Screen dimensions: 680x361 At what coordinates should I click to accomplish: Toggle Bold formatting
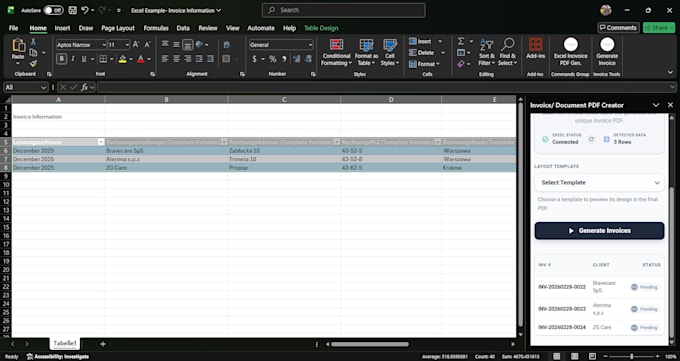62,59
